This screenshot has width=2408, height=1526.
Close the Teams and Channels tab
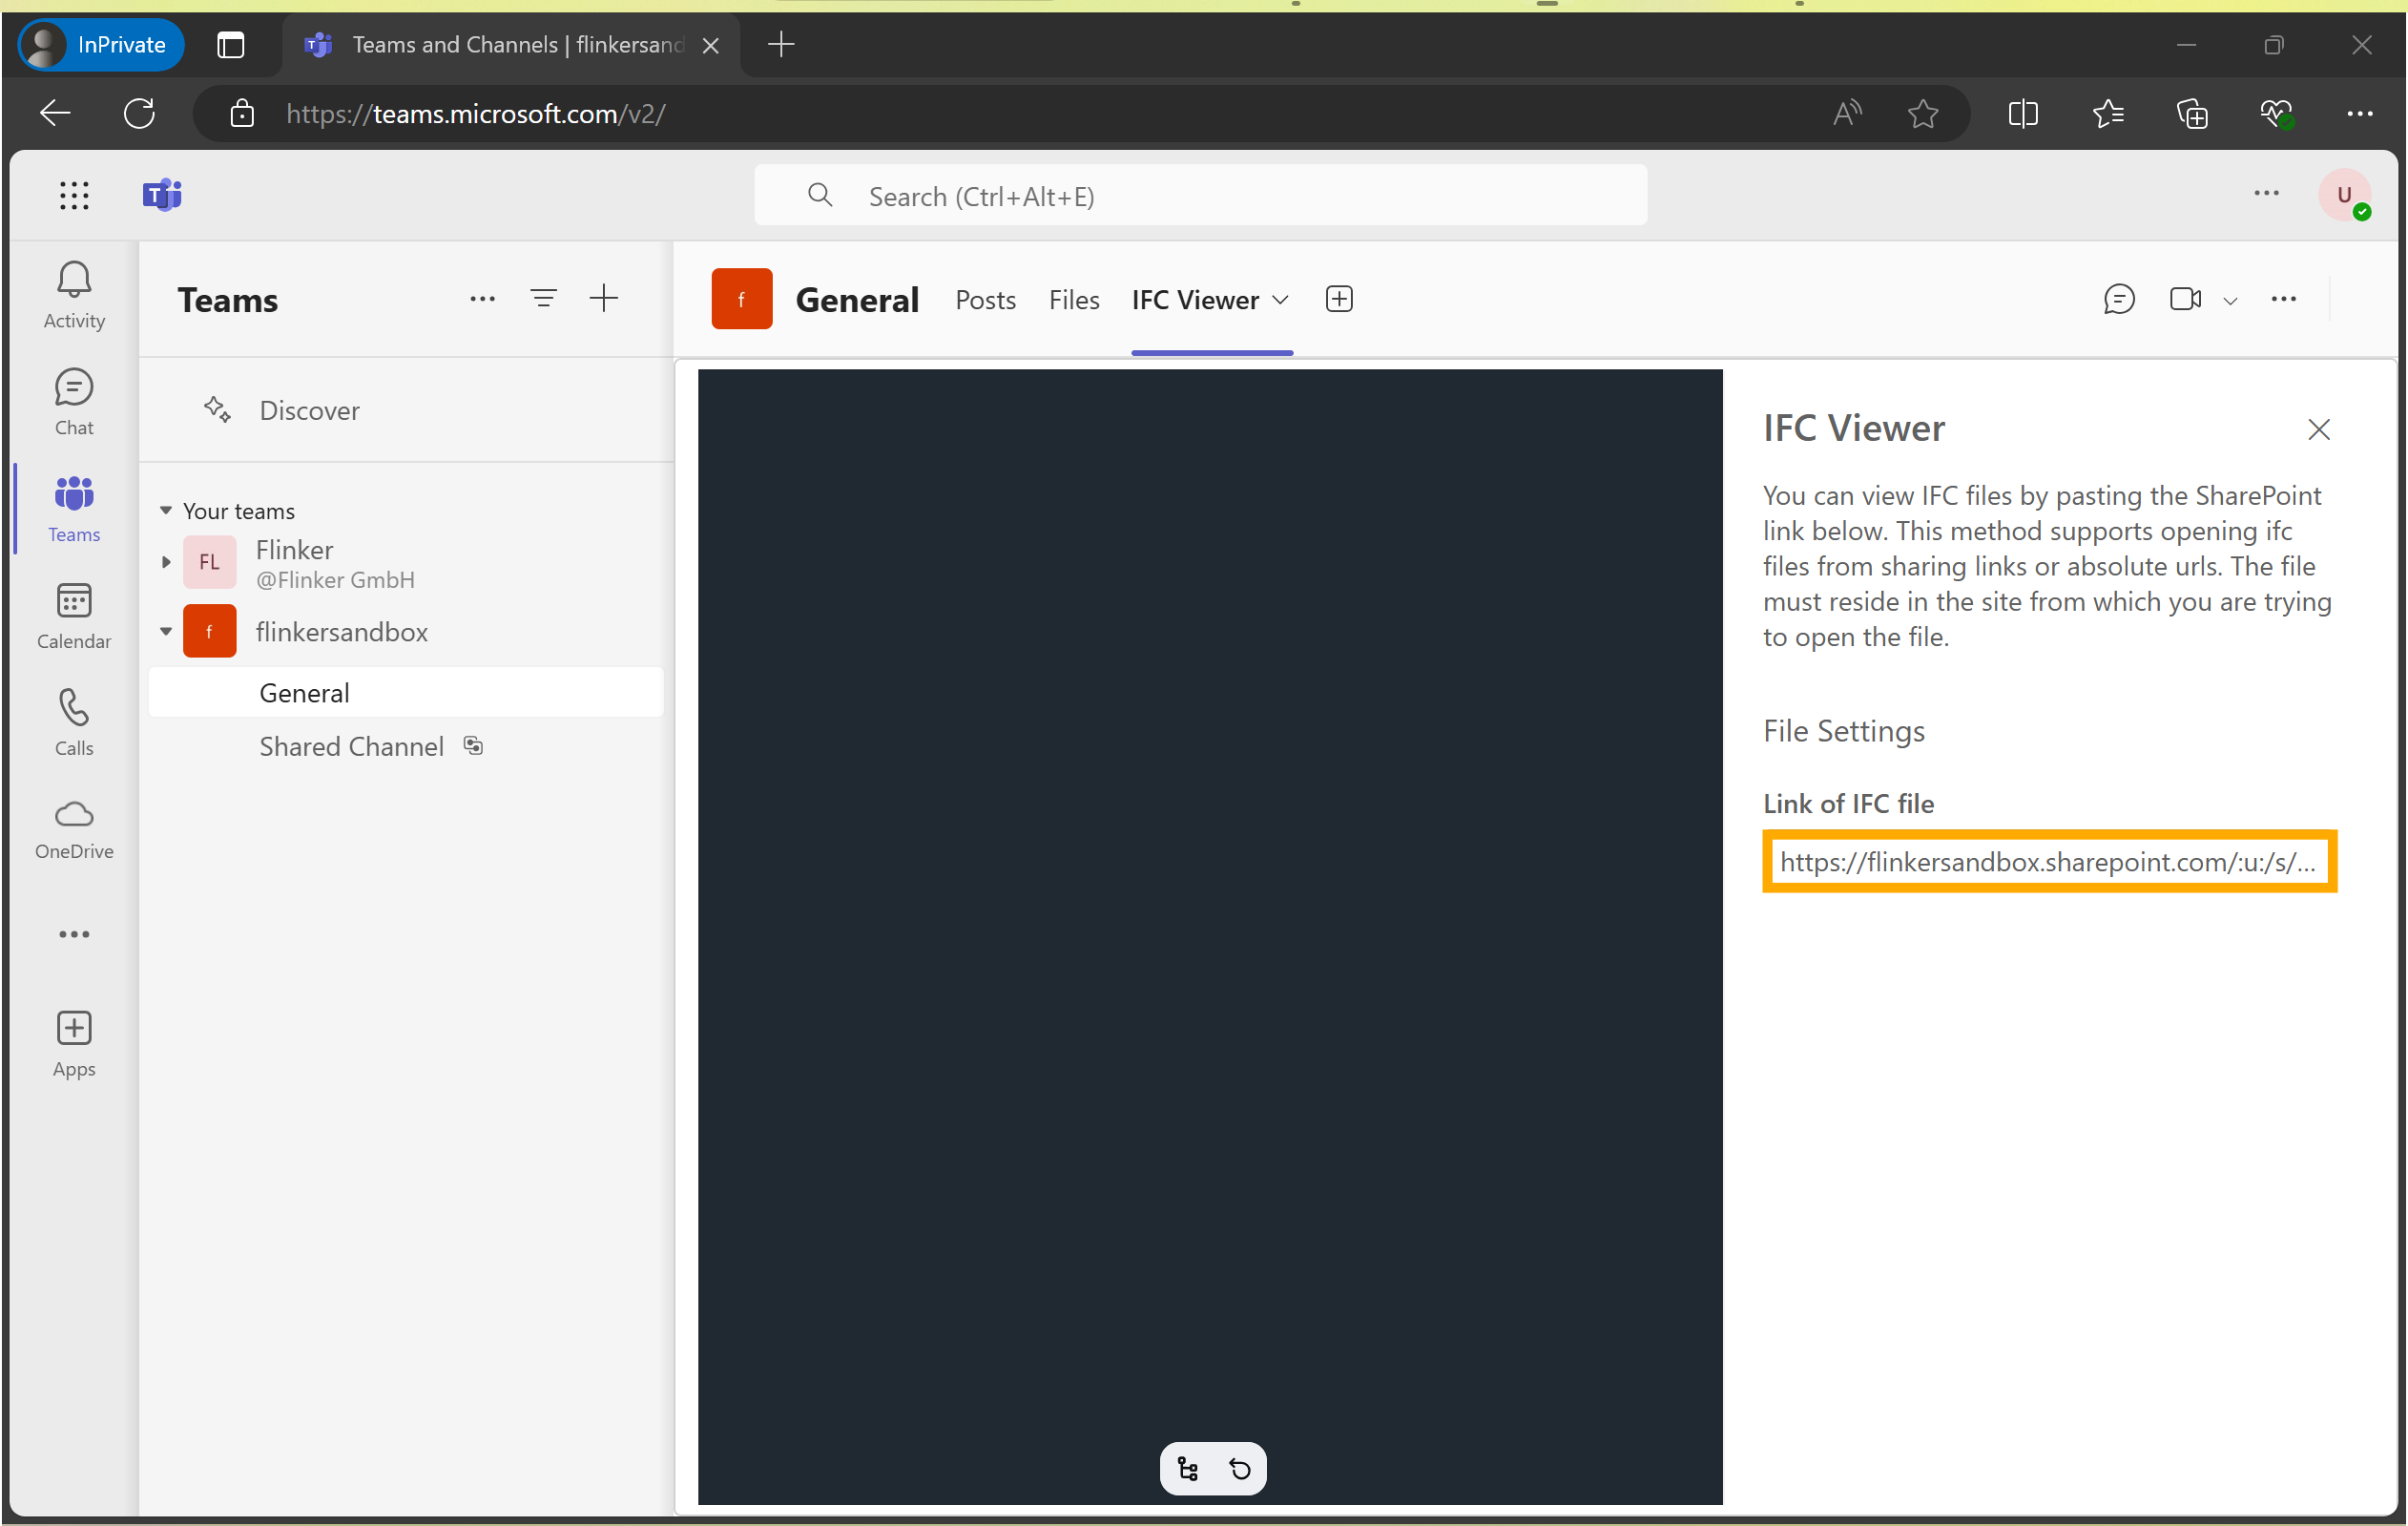pos(711,45)
